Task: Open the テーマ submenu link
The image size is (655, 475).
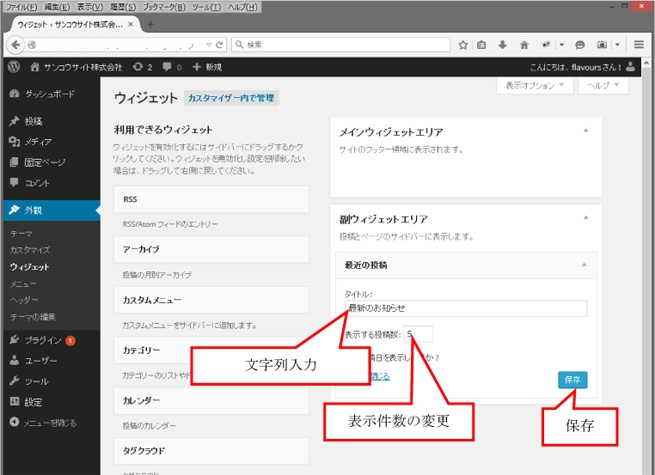Action: tap(21, 234)
